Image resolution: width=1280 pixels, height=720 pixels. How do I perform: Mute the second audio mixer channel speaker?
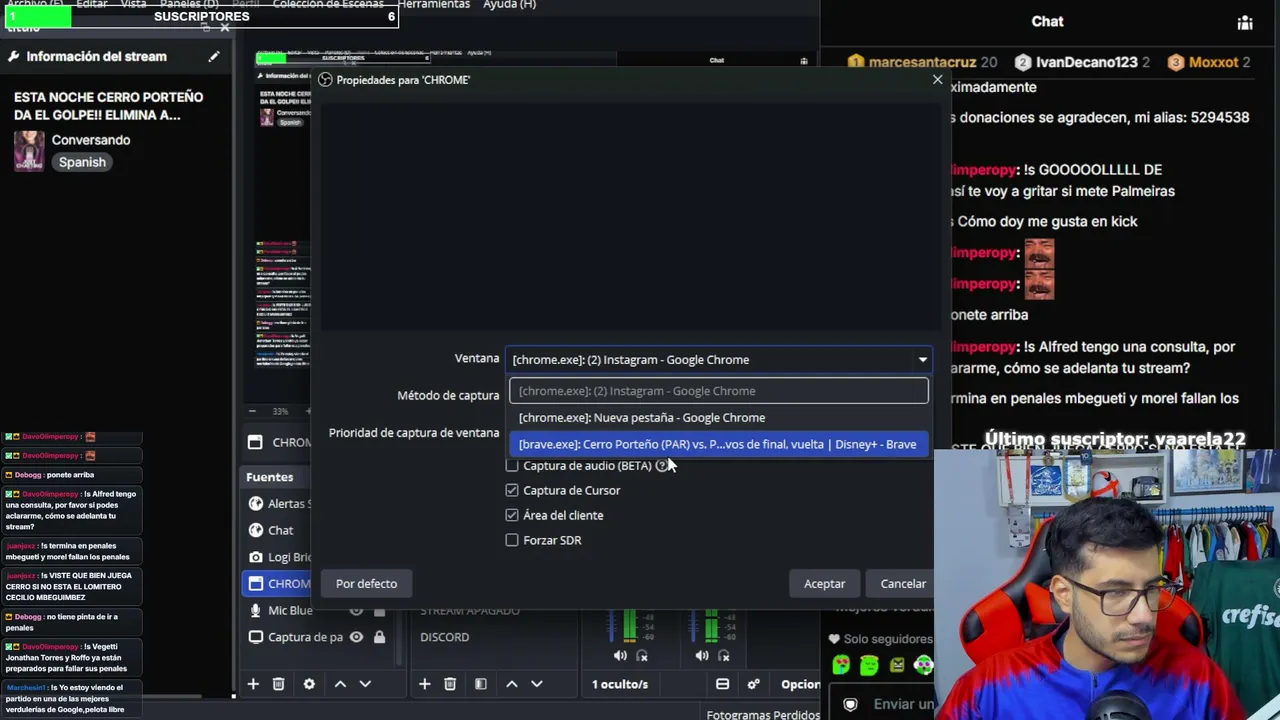702,656
